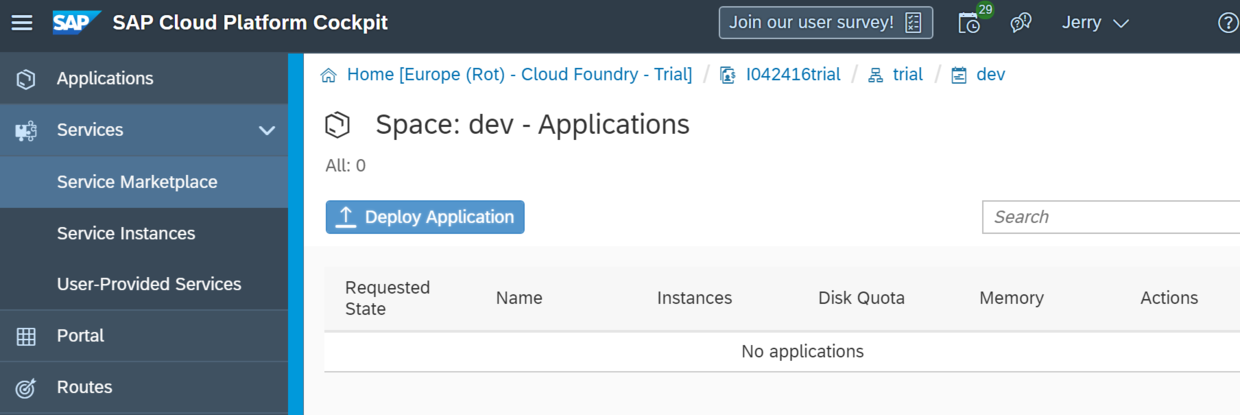
Task: Click the feedback chat icon
Action: tap(1021, 22)
